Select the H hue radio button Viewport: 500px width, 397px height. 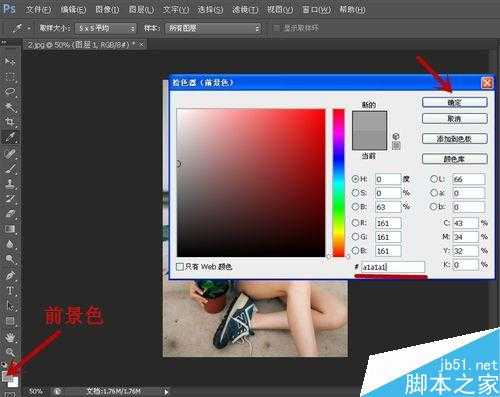click(355, 179)
